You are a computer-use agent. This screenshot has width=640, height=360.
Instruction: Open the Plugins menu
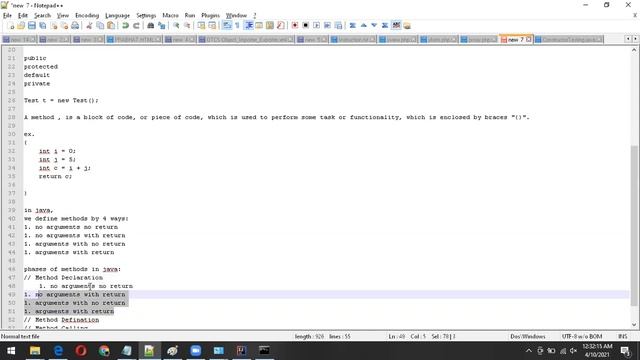[210, 16]
